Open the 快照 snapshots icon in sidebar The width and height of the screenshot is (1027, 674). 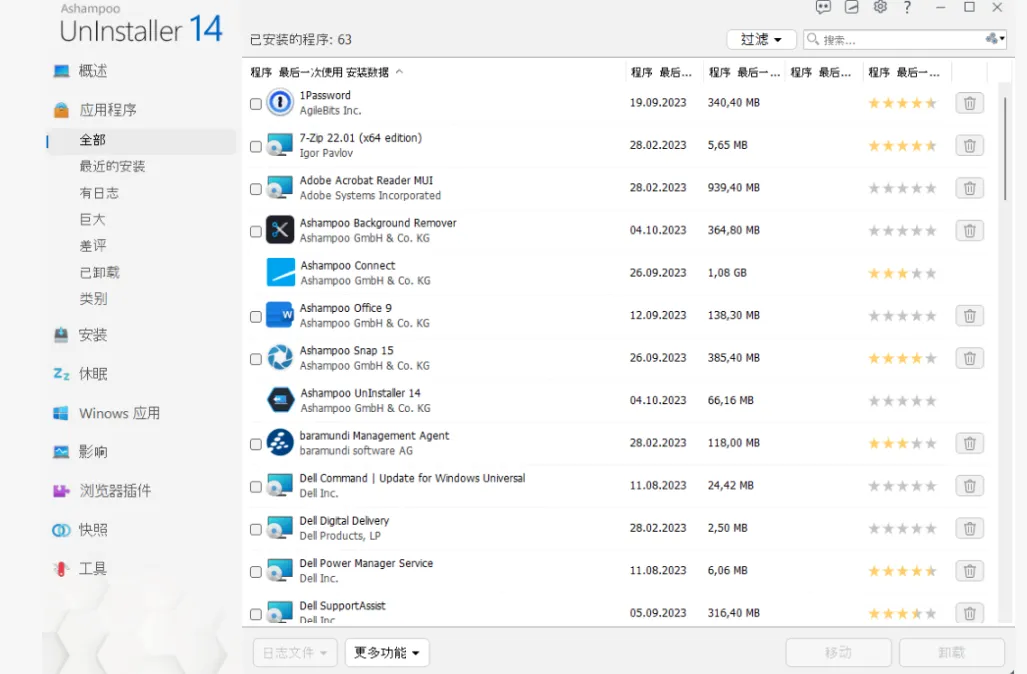(x=61, y=530)
